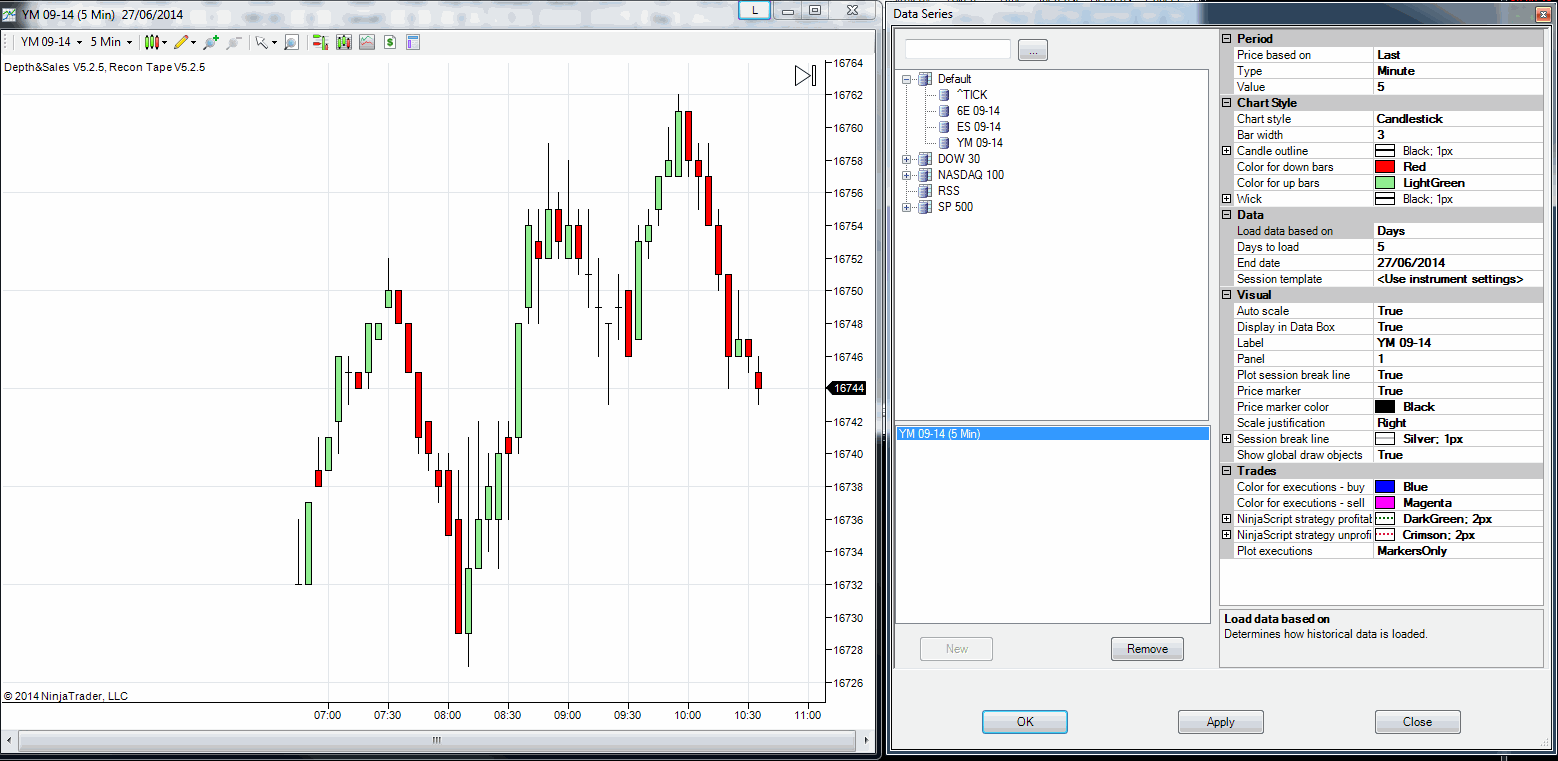Open Chart Trader from the chart toolbar

coord(320,42)
